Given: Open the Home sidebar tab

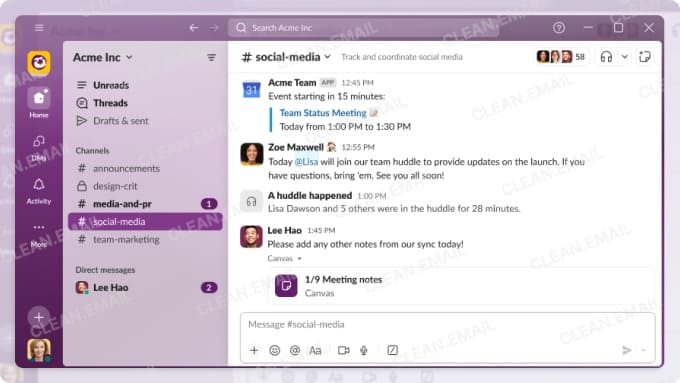Looking at the screenshot, I should tap(39, 103).
